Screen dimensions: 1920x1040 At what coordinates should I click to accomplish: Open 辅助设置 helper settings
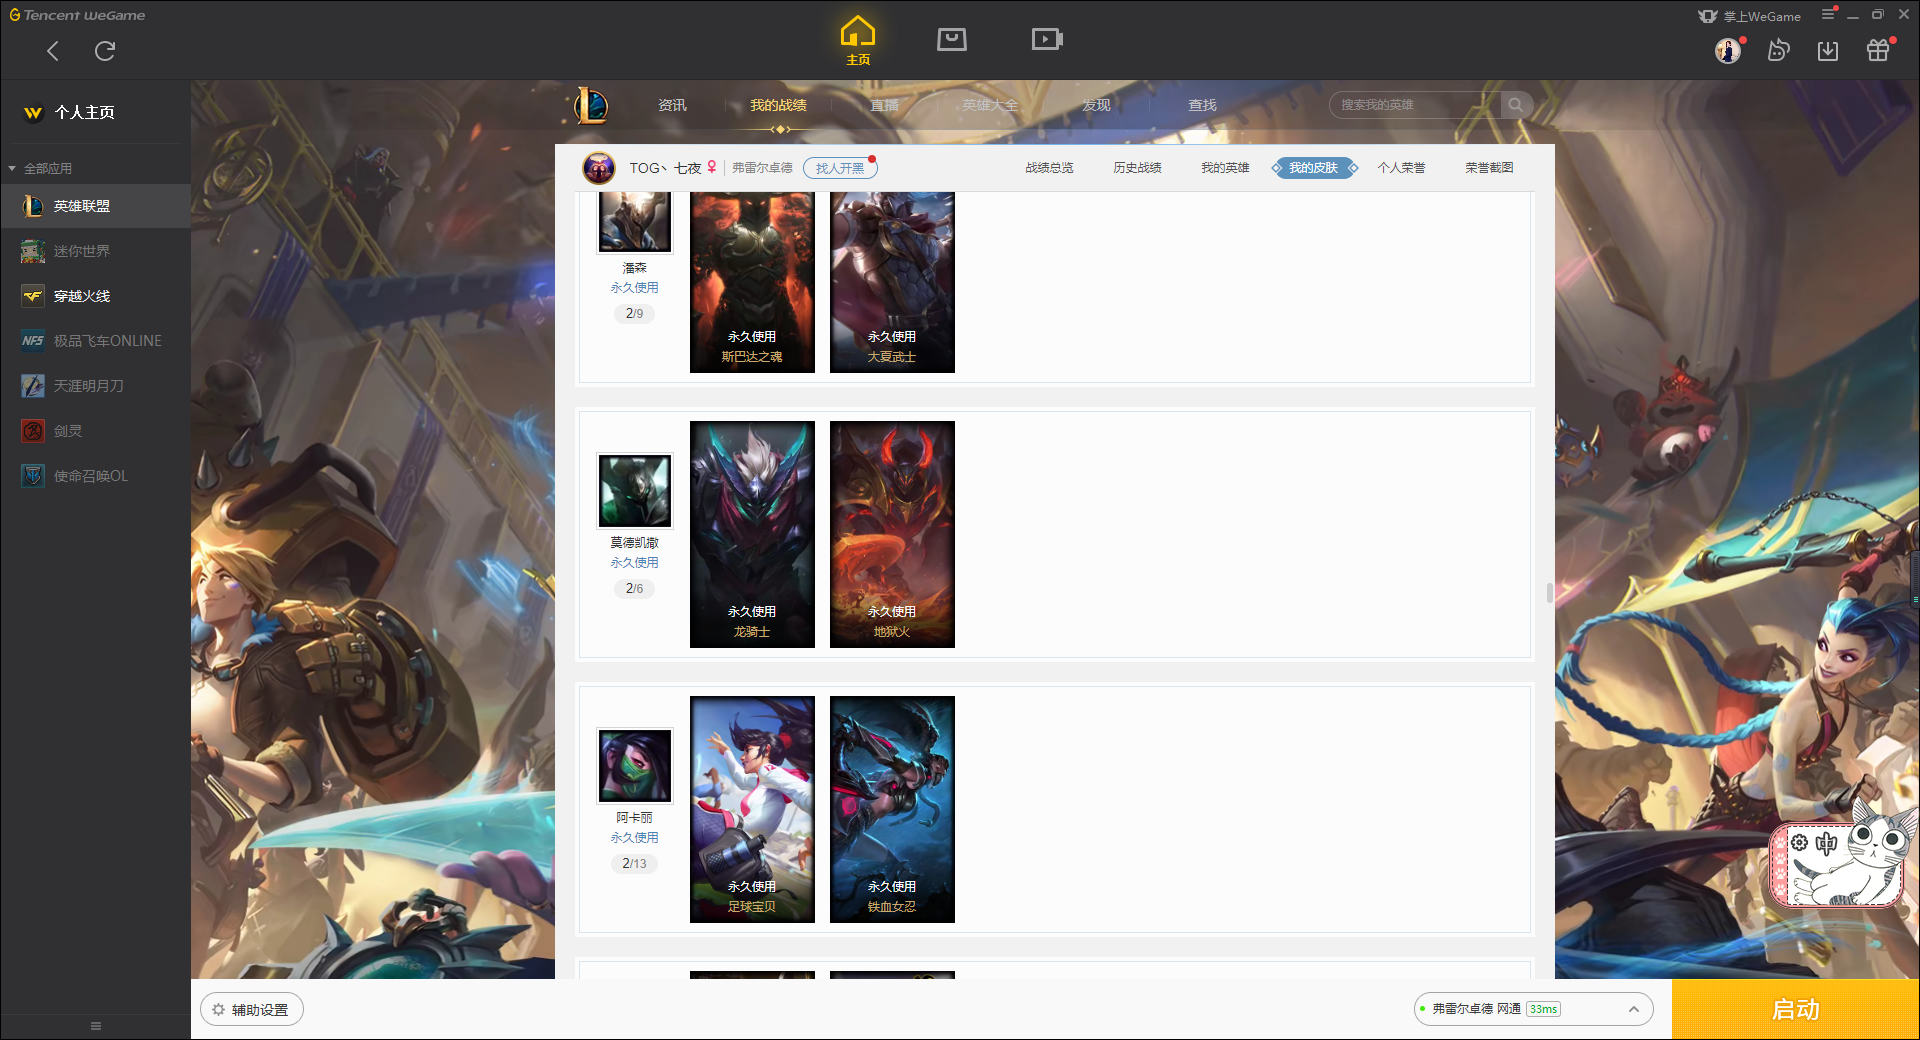[252, 1010]
